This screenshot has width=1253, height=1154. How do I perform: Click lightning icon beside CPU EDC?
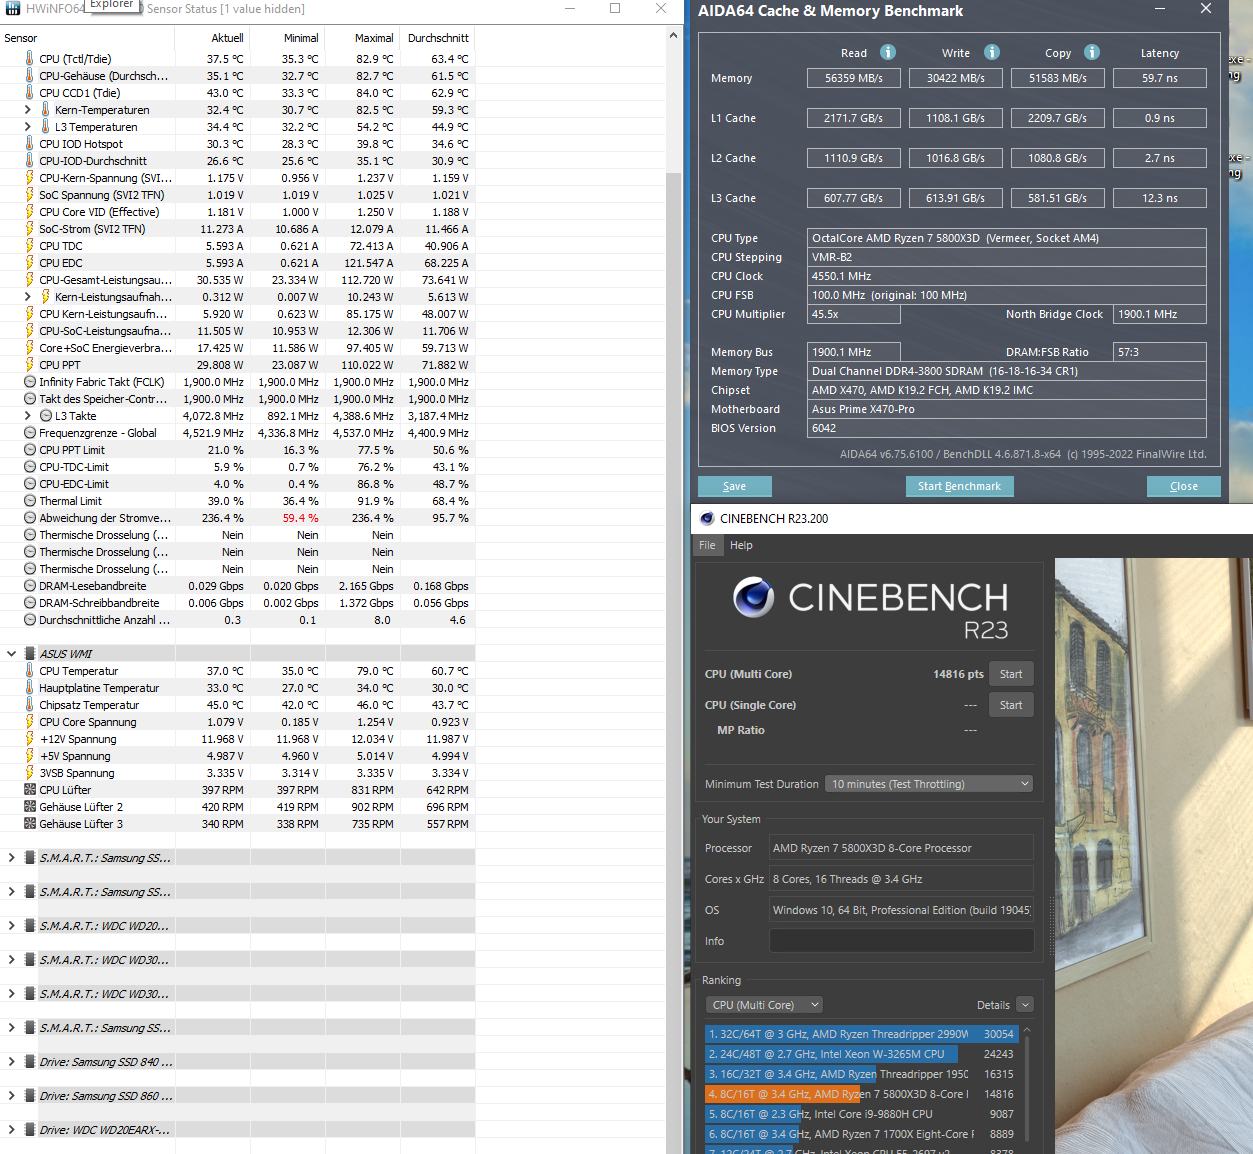click(x=30, y=263)
